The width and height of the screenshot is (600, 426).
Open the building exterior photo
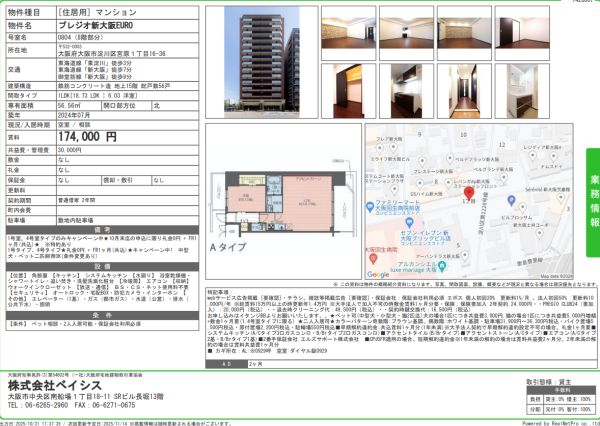coord(262,62)
